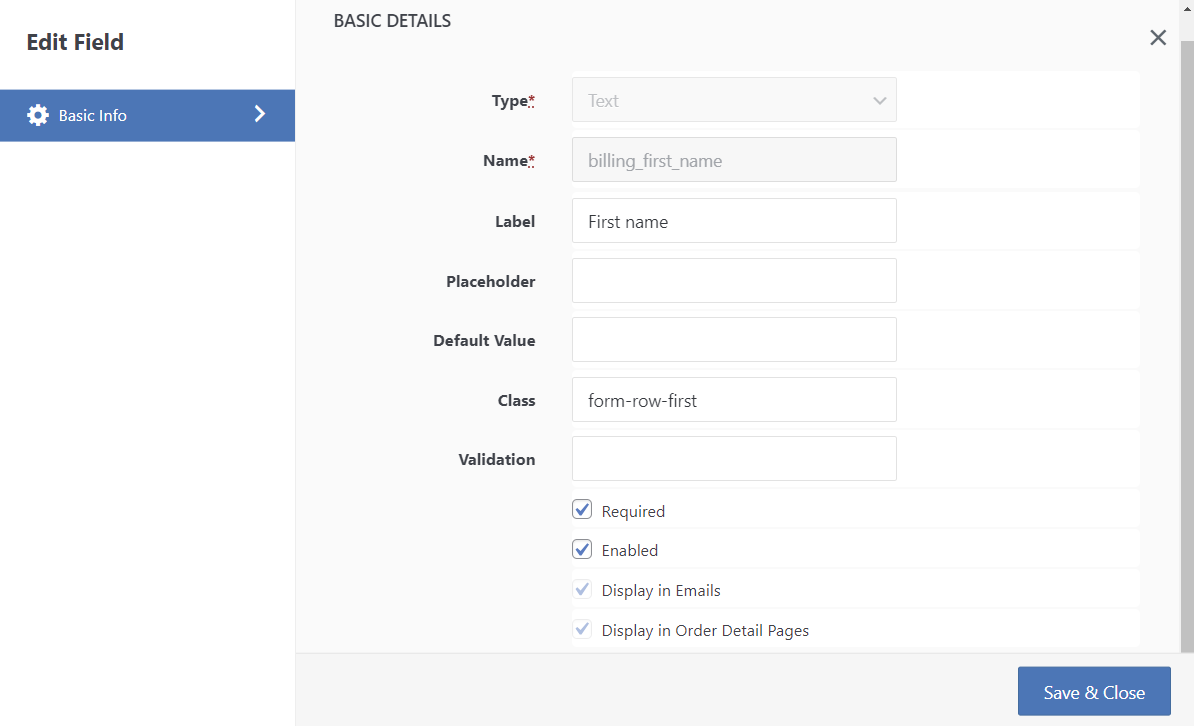This screenshot has height=726, width=1194.
Task: Click the scrollbar up arrow on the right edge
Action: pos(1187,8)
